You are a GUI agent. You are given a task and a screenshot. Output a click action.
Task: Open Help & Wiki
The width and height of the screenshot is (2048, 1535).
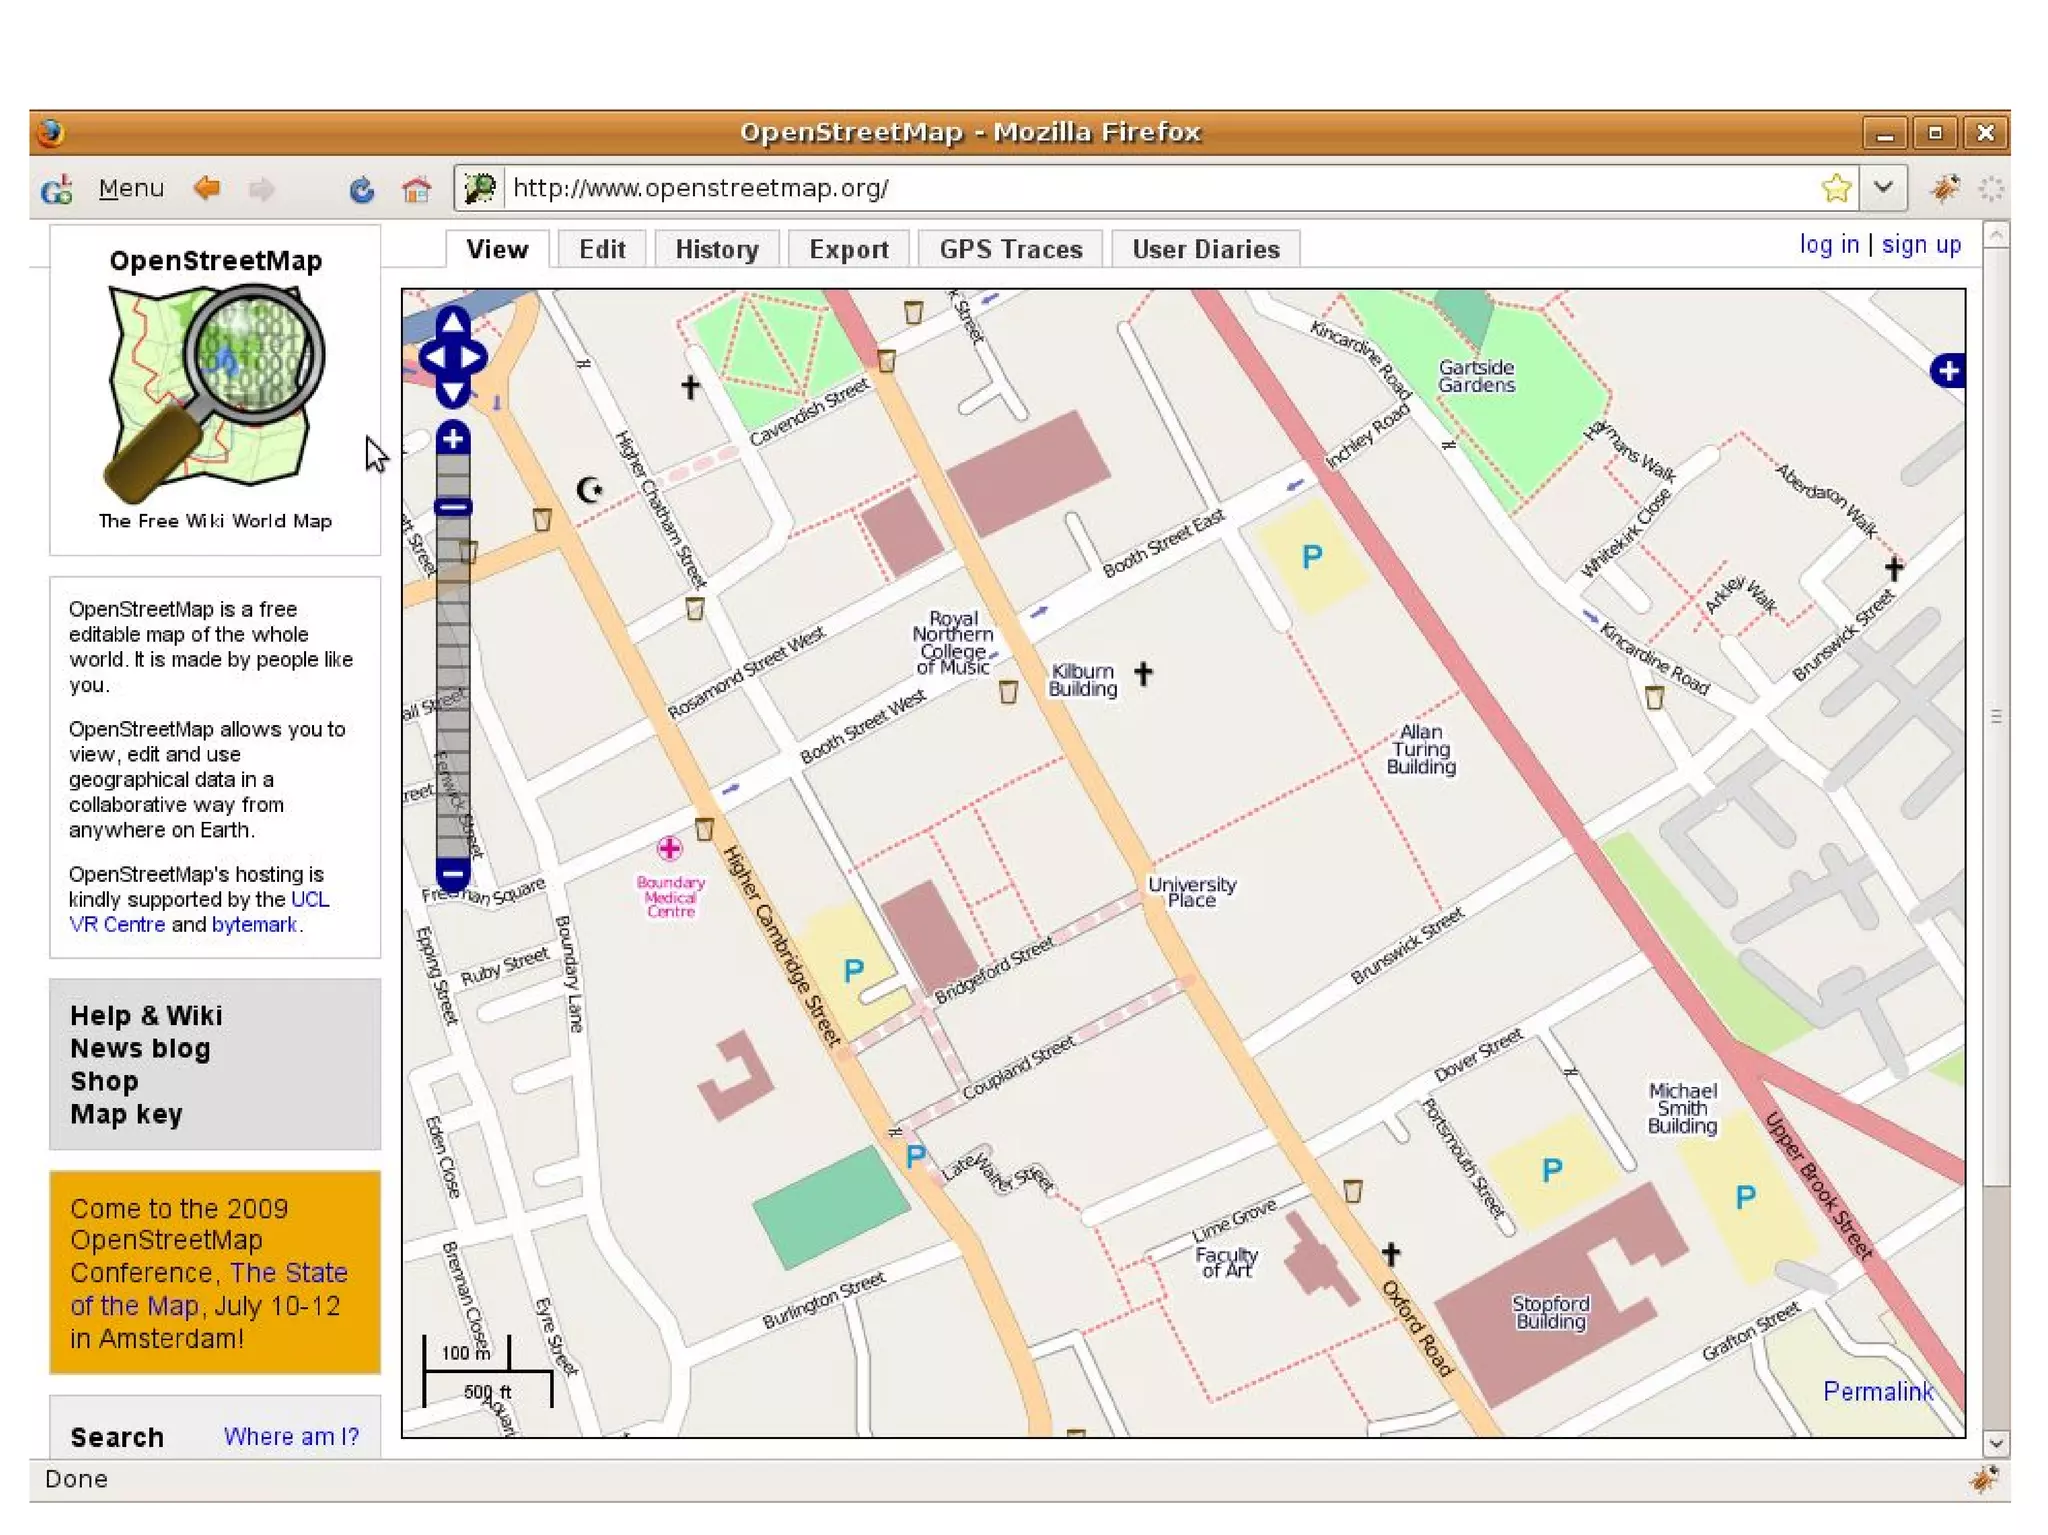tap(146, 1016)
